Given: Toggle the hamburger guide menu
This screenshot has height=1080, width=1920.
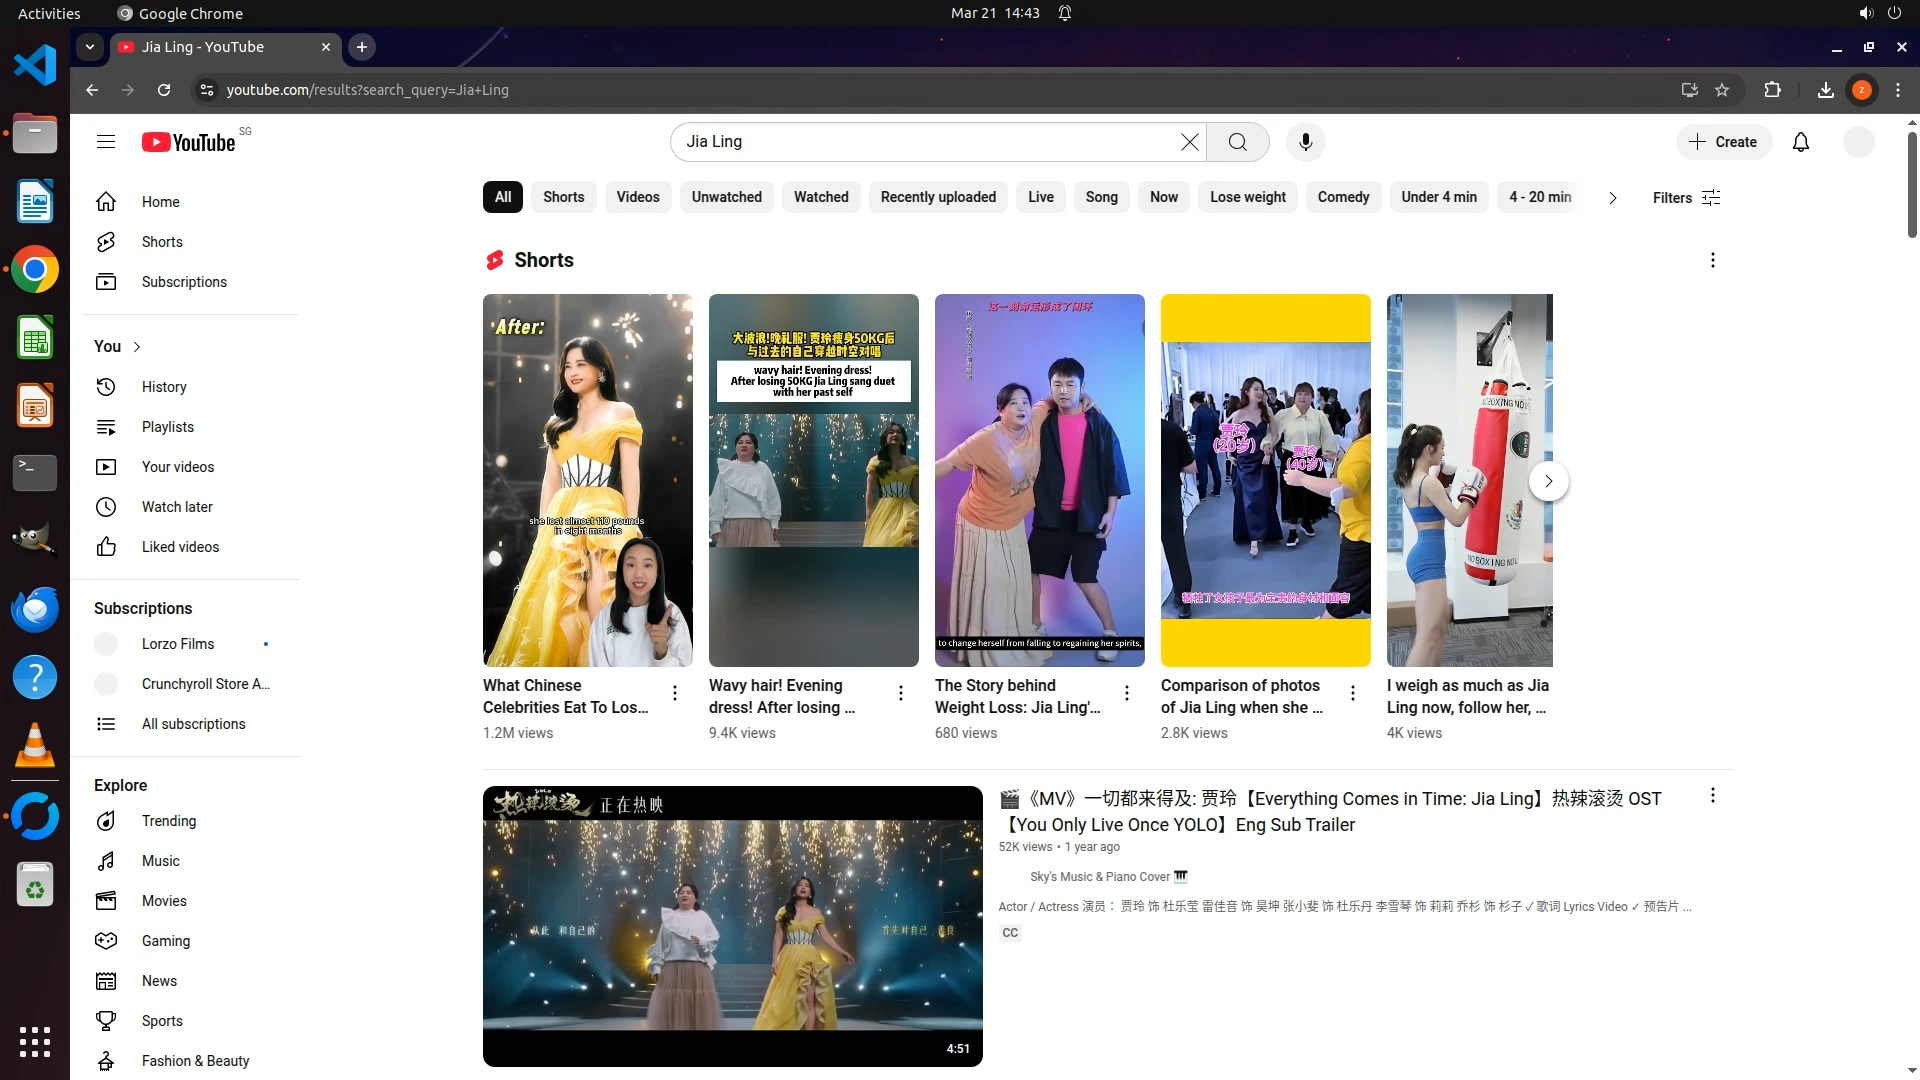Looking at the screenshot, I should pyautogui.click(x=106, y=142).
